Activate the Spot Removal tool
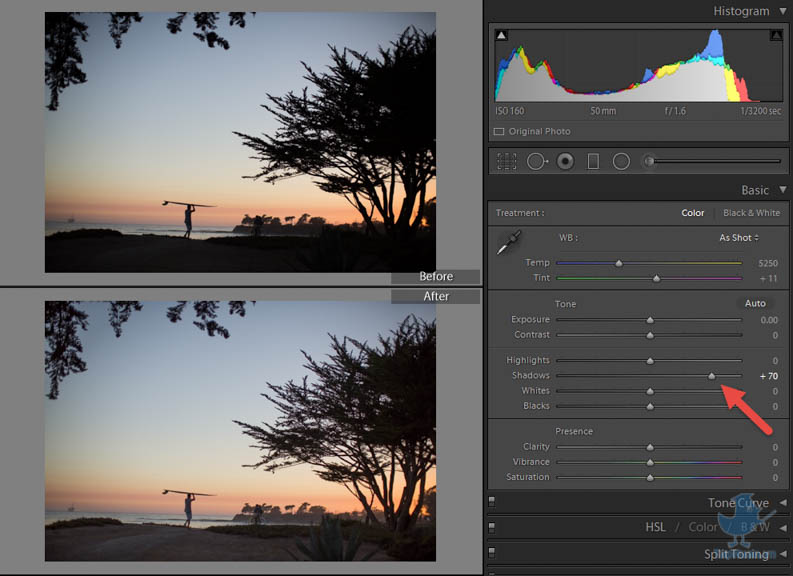Viewport: 793px width, 576px height. pyautogui.click(x=537, y=161)
